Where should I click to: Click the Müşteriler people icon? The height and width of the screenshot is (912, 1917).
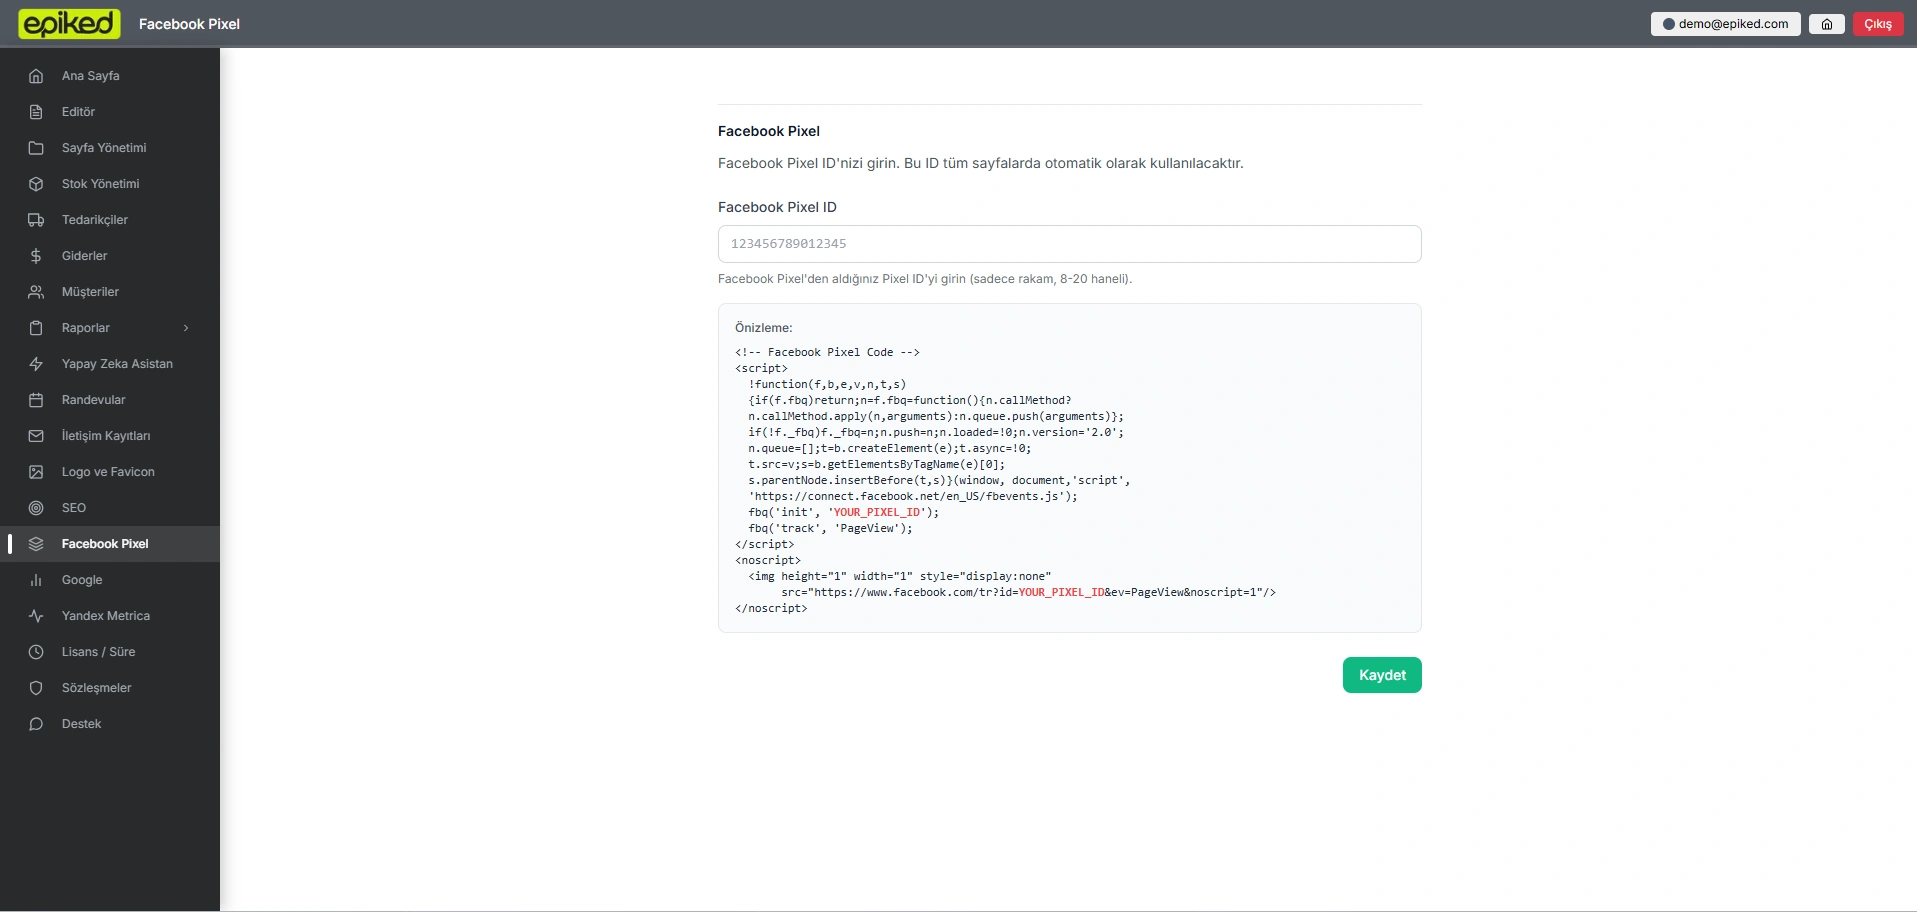pyautogui.click(x=36, y=292)
